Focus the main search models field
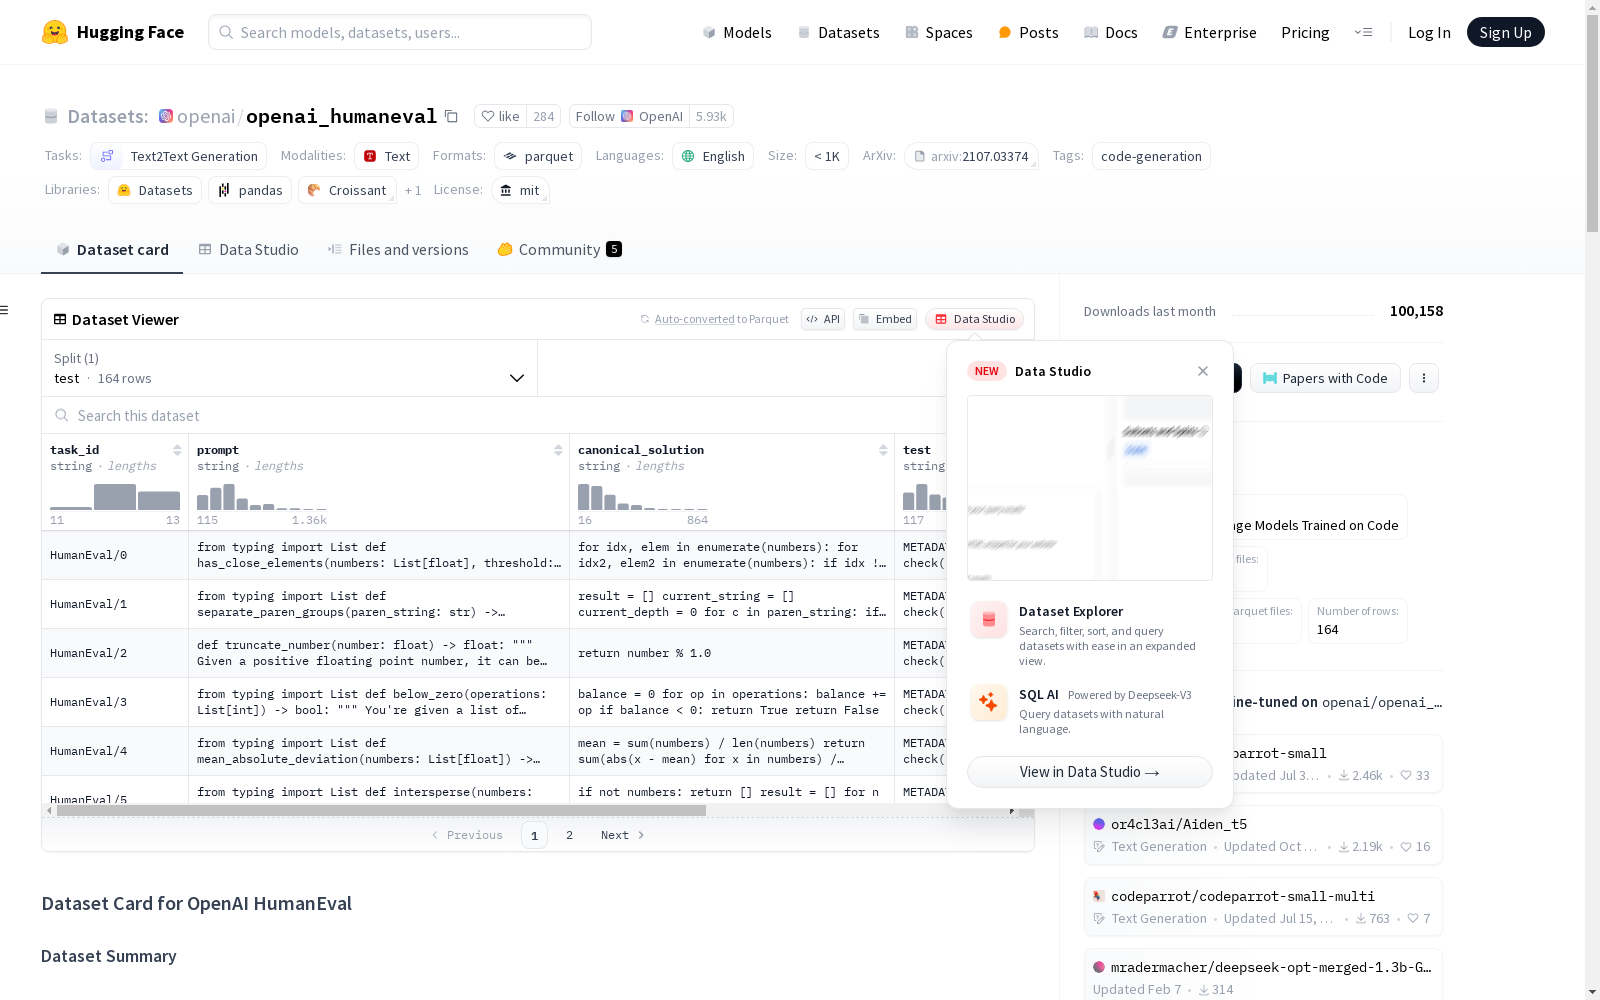This screenshot has height=1000, width=1600. (400, 32)
